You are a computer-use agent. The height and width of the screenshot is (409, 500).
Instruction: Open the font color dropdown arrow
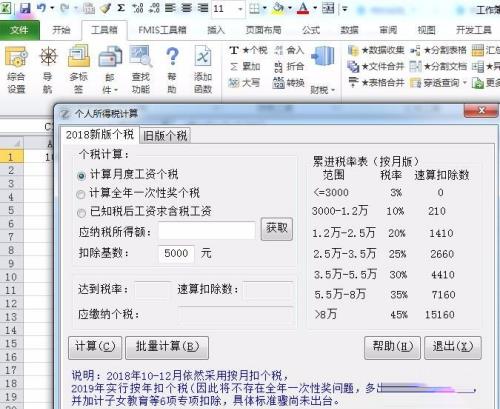tap(315, 8)
